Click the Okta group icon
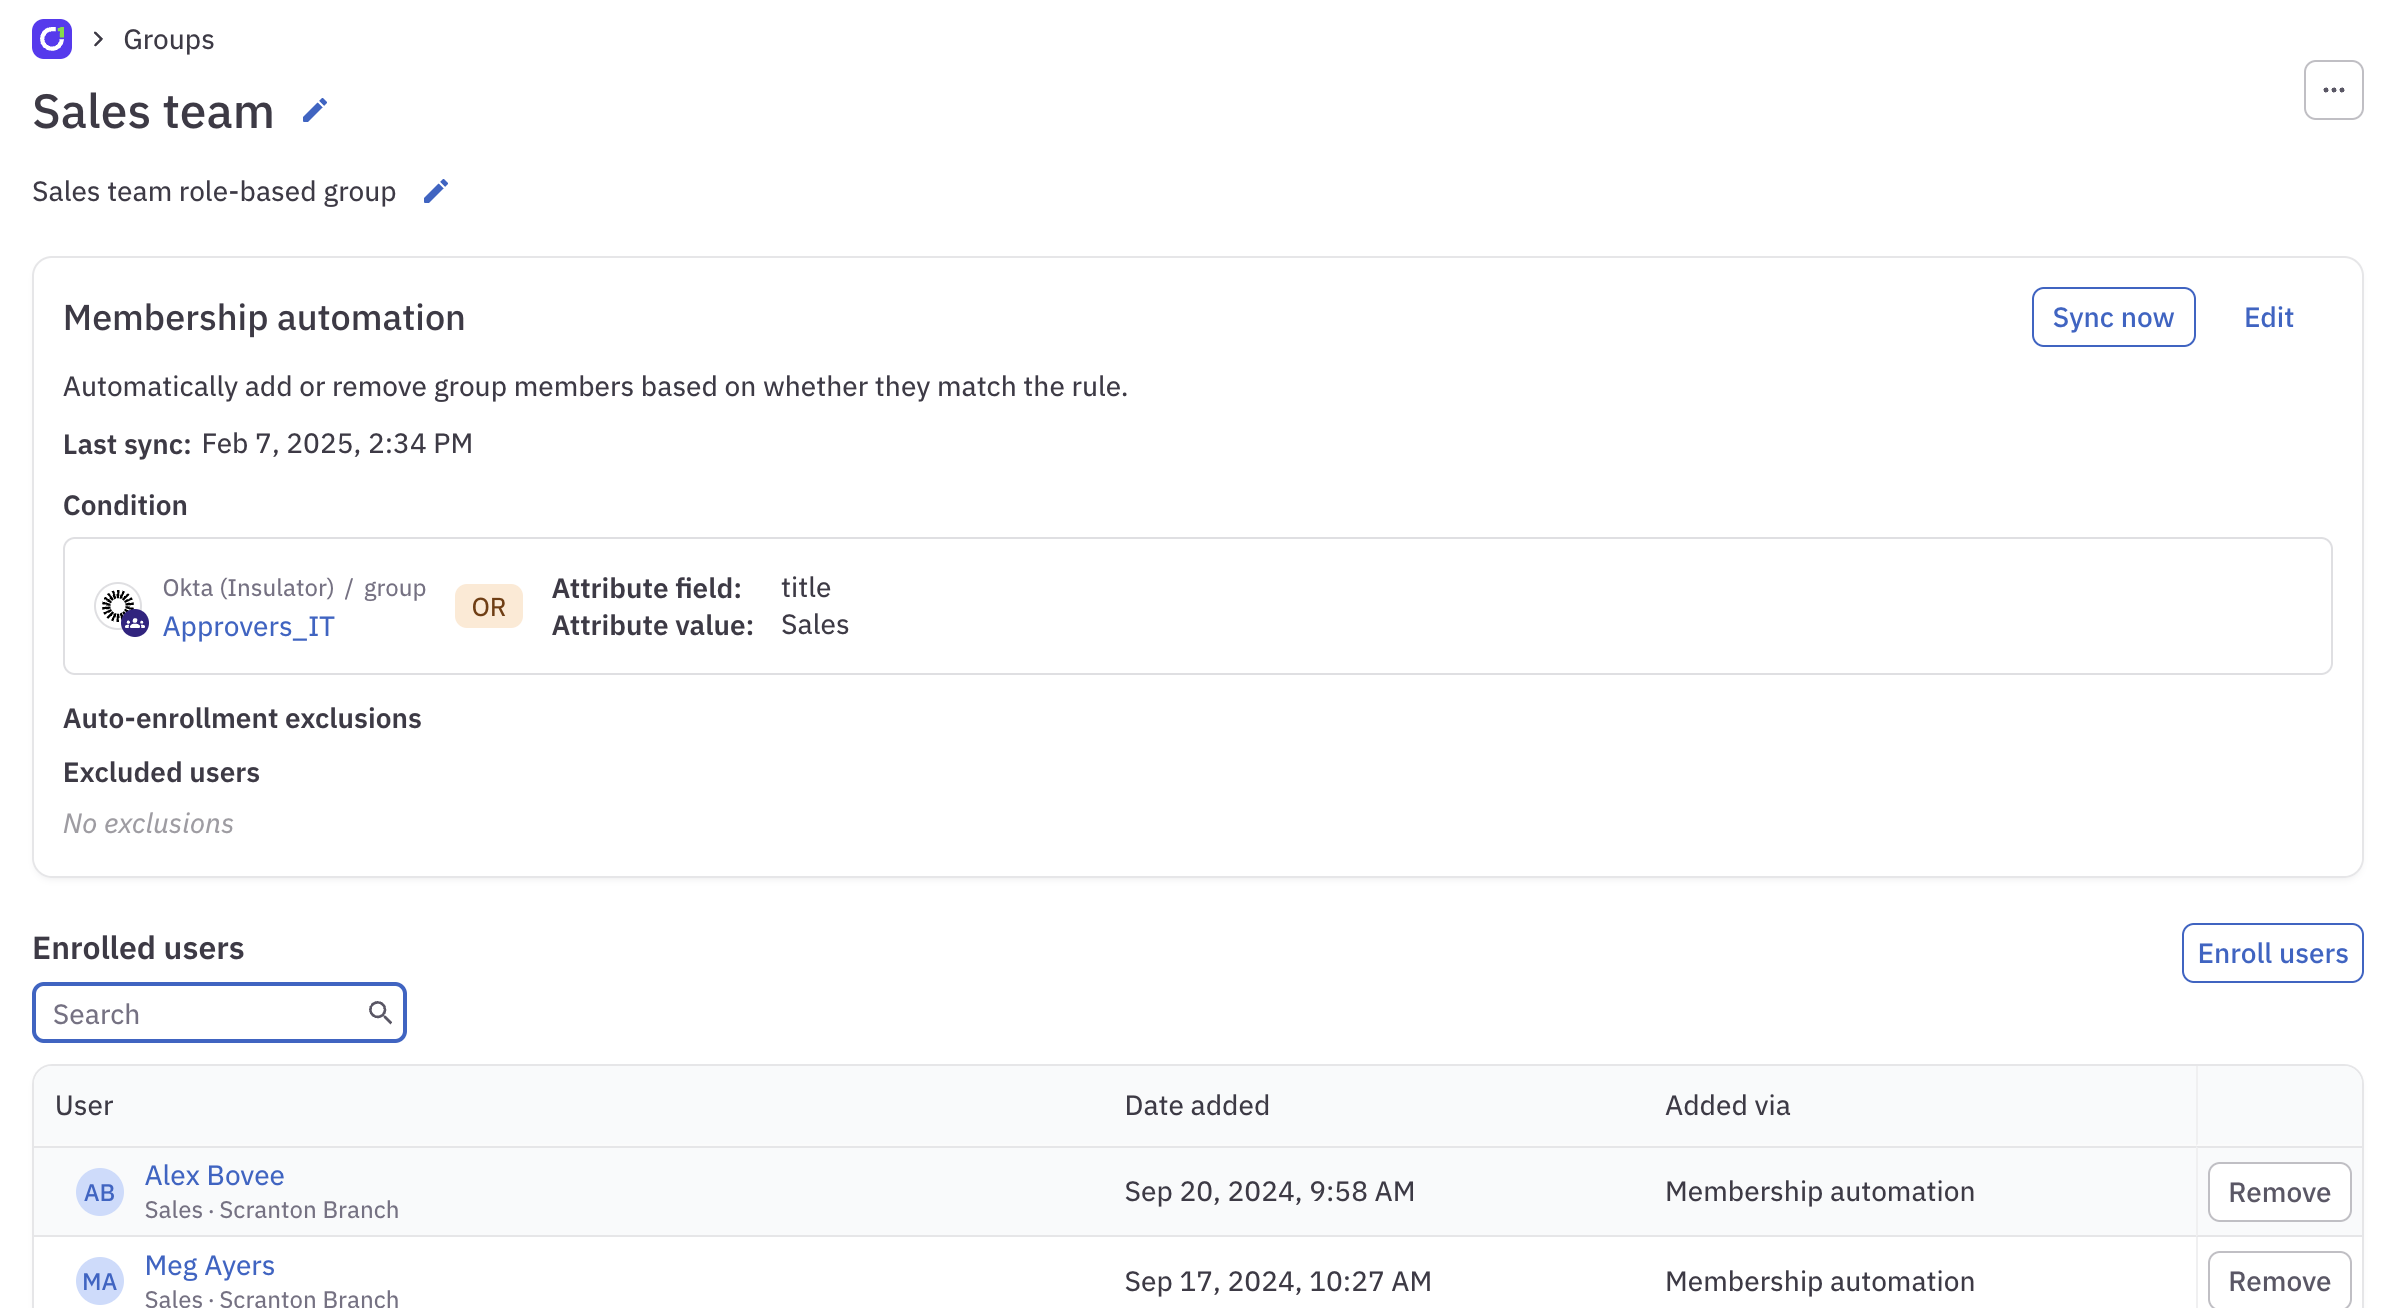Screen dimensions: 2404x1308 [x=121, y=608]
